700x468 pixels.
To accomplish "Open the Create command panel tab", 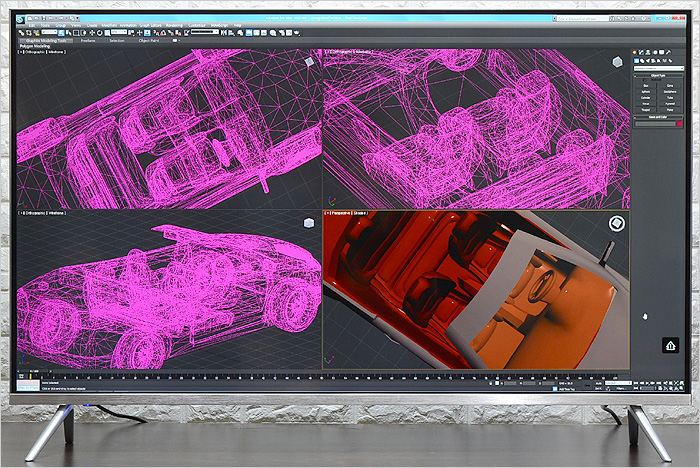I will tap(636, 52).
